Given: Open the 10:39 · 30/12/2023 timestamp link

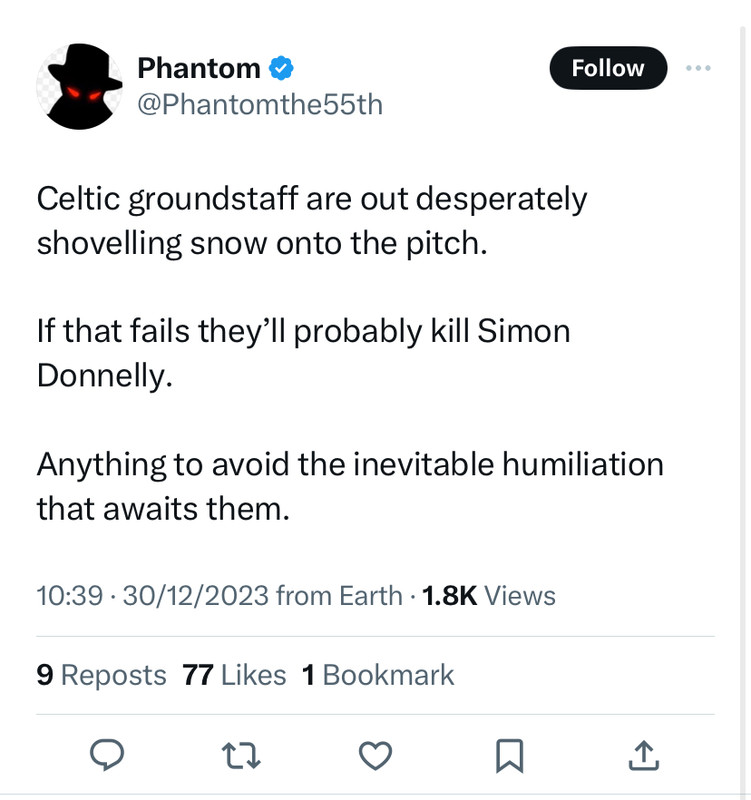Looking at the screenshot, I should 153,595.
